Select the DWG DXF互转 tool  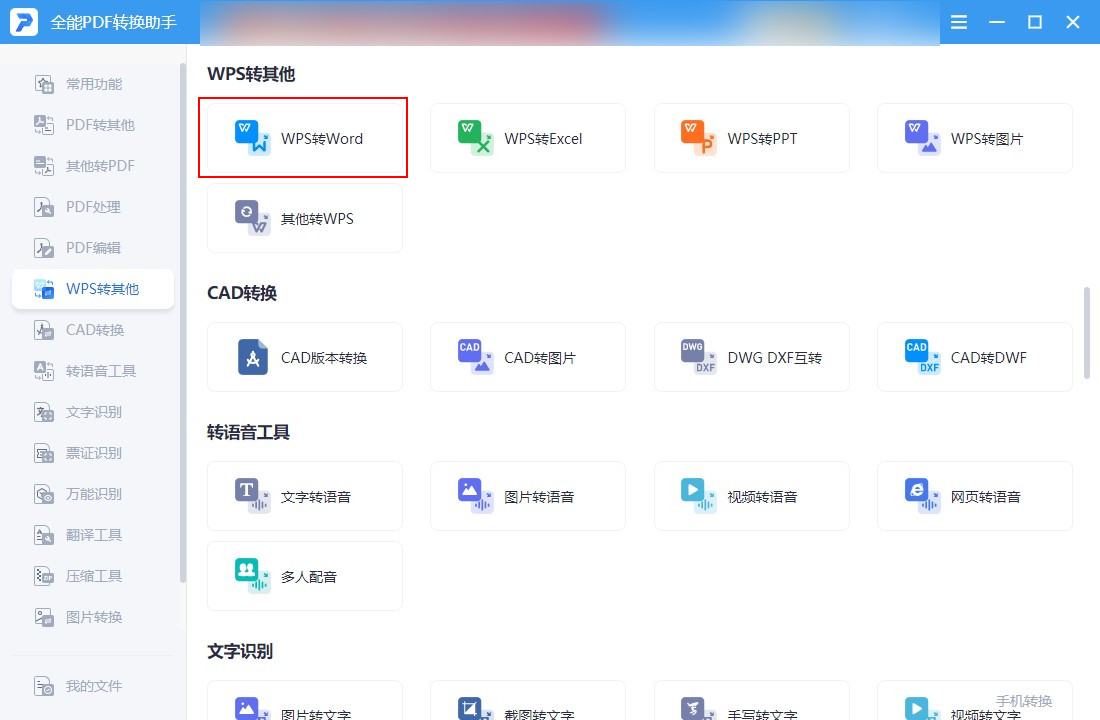point(751,357)
